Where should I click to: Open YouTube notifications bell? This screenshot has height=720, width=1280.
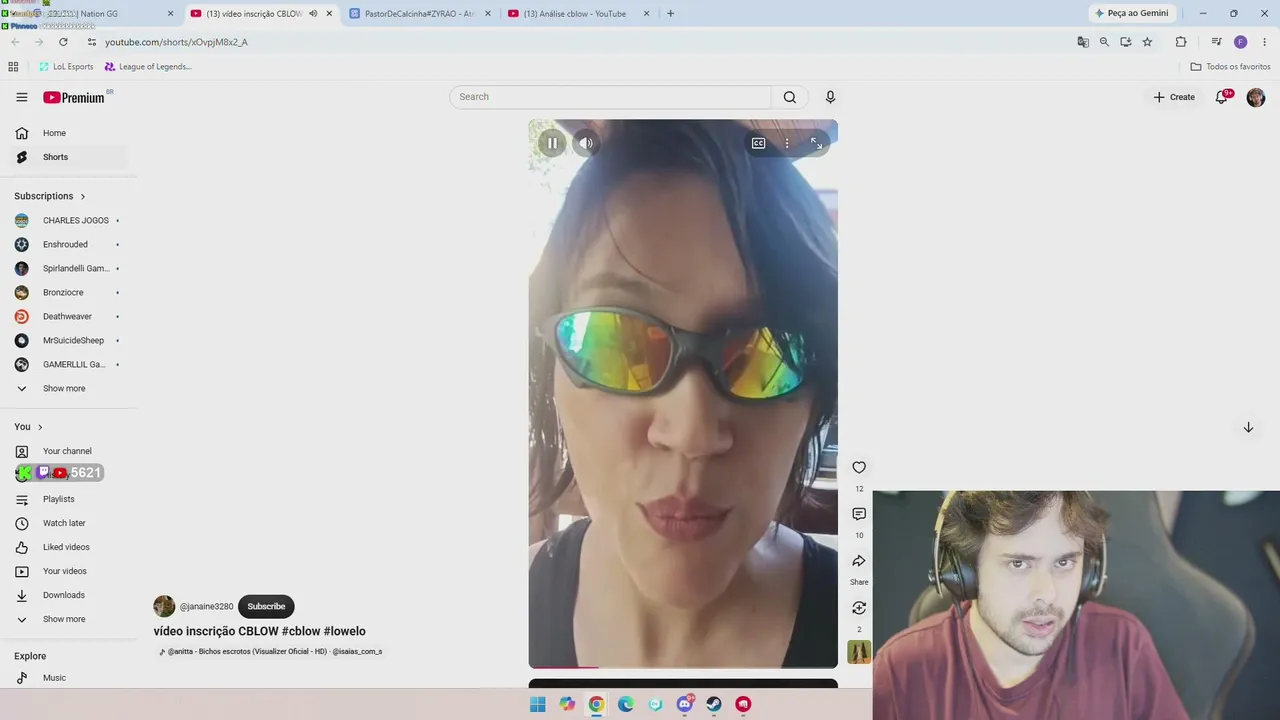click(1221, 97)
